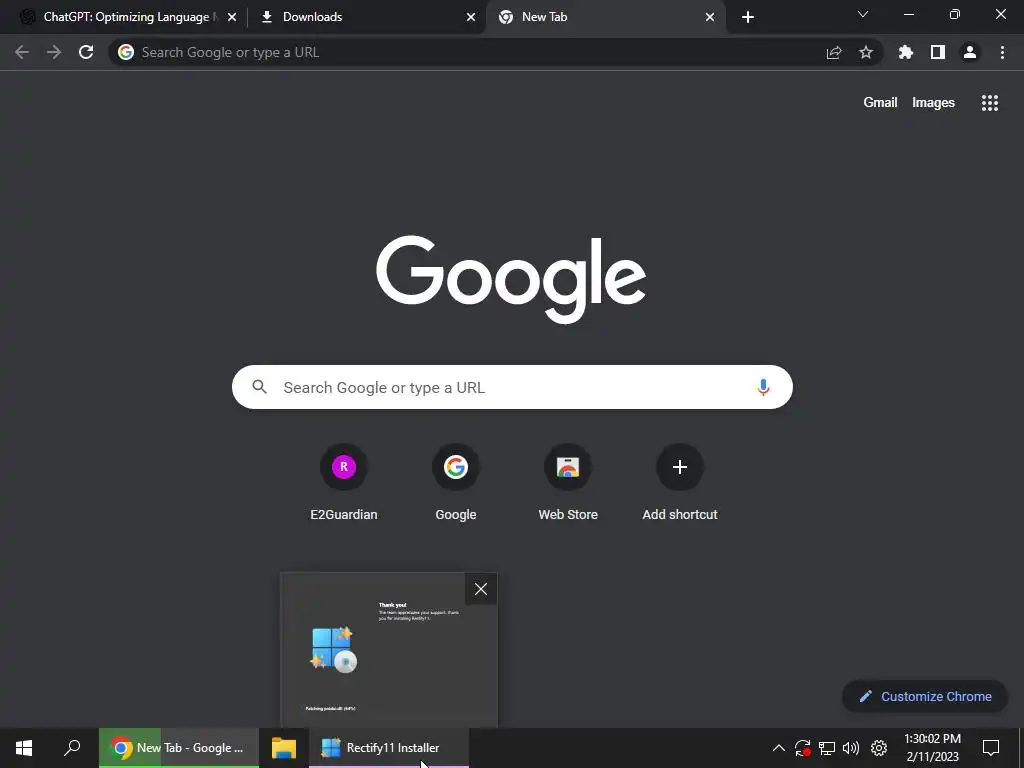
Task: Open a new browser tab
Action: pos(748,18)
